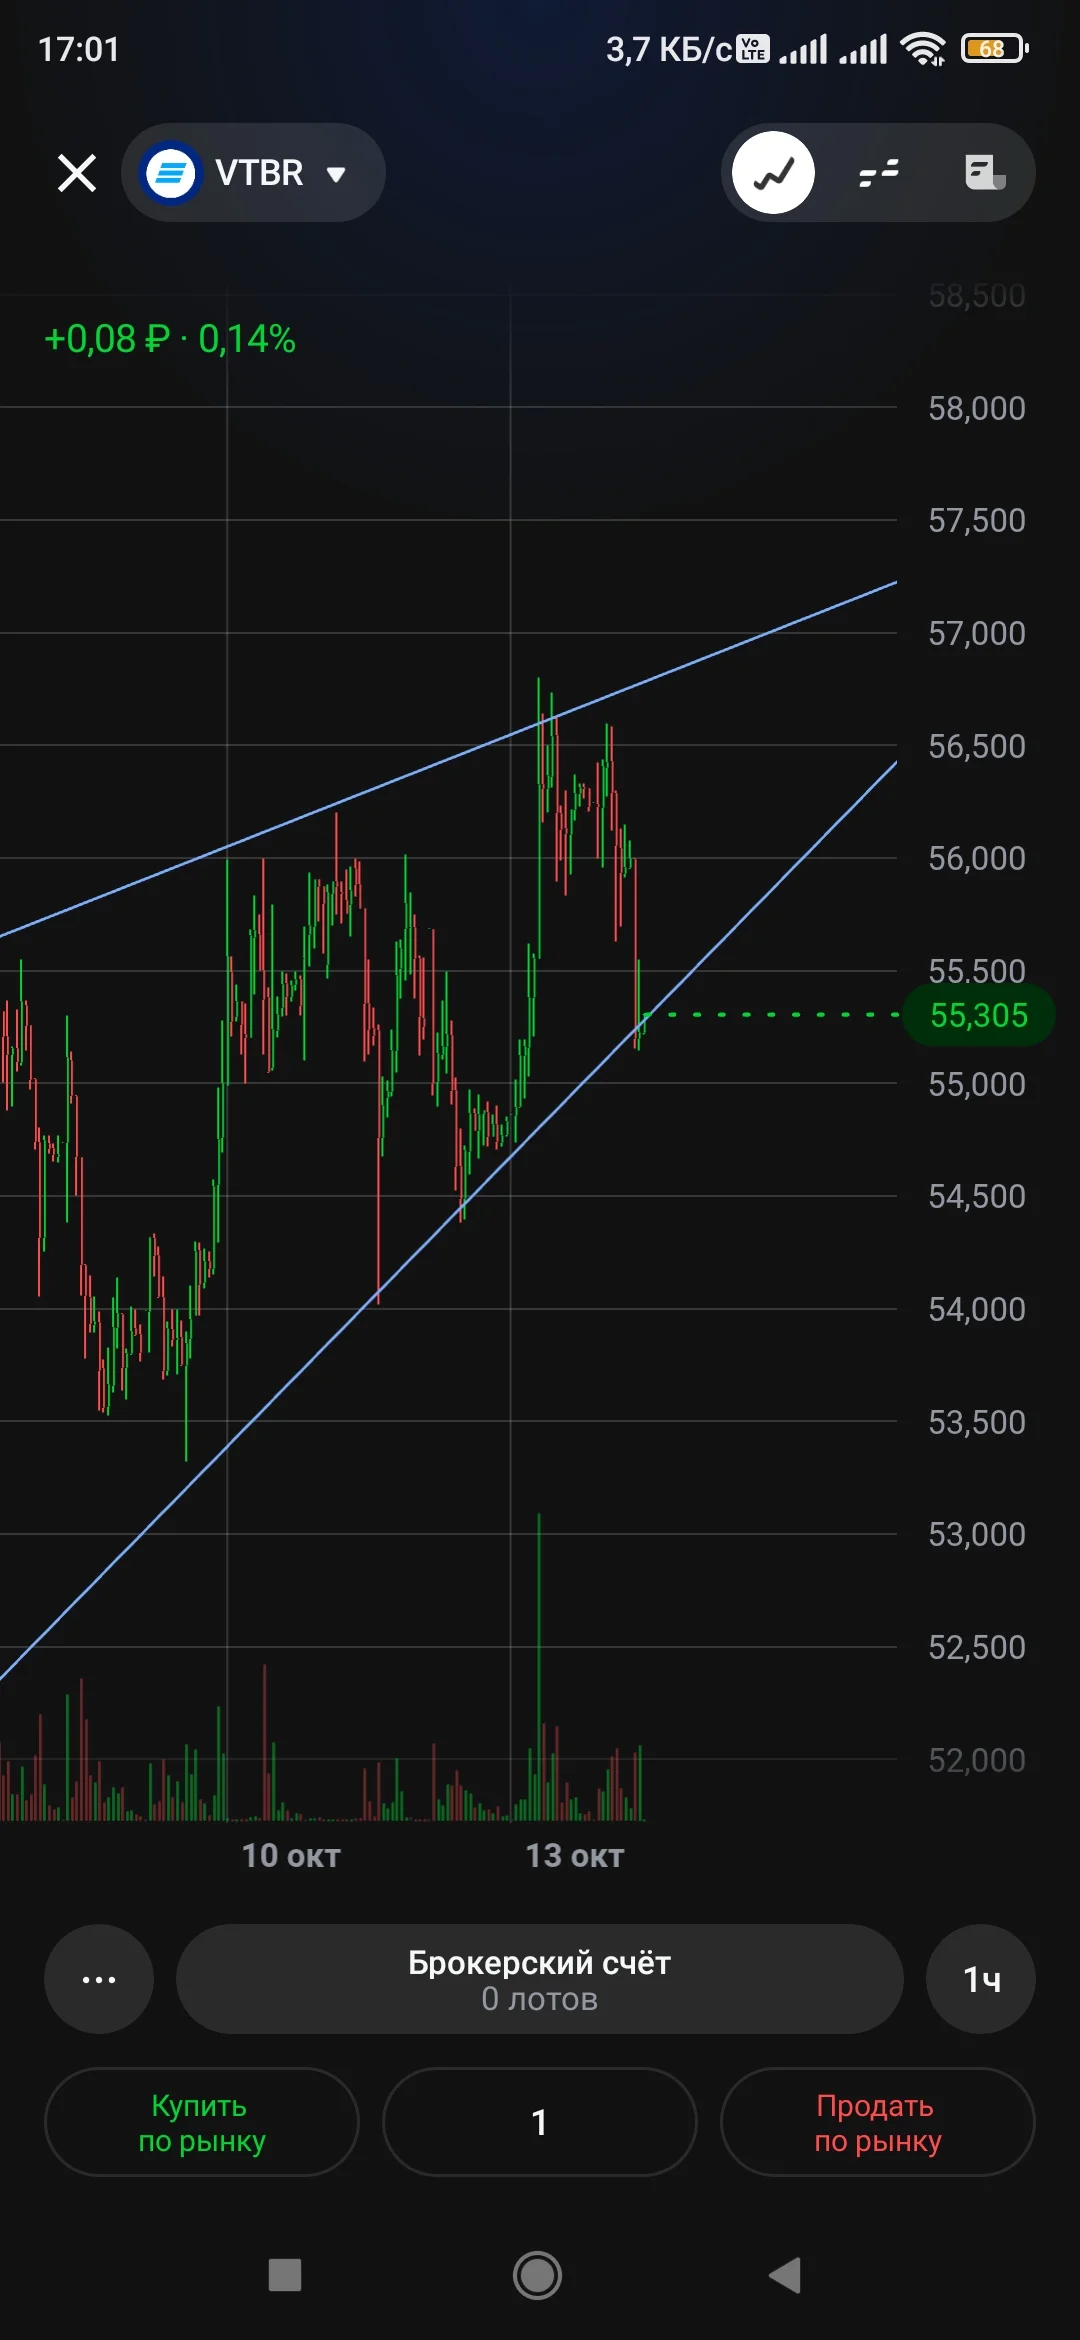Screen dimensions: 1080x2340
Task: Open the orders list view
Action: (985, 173)
